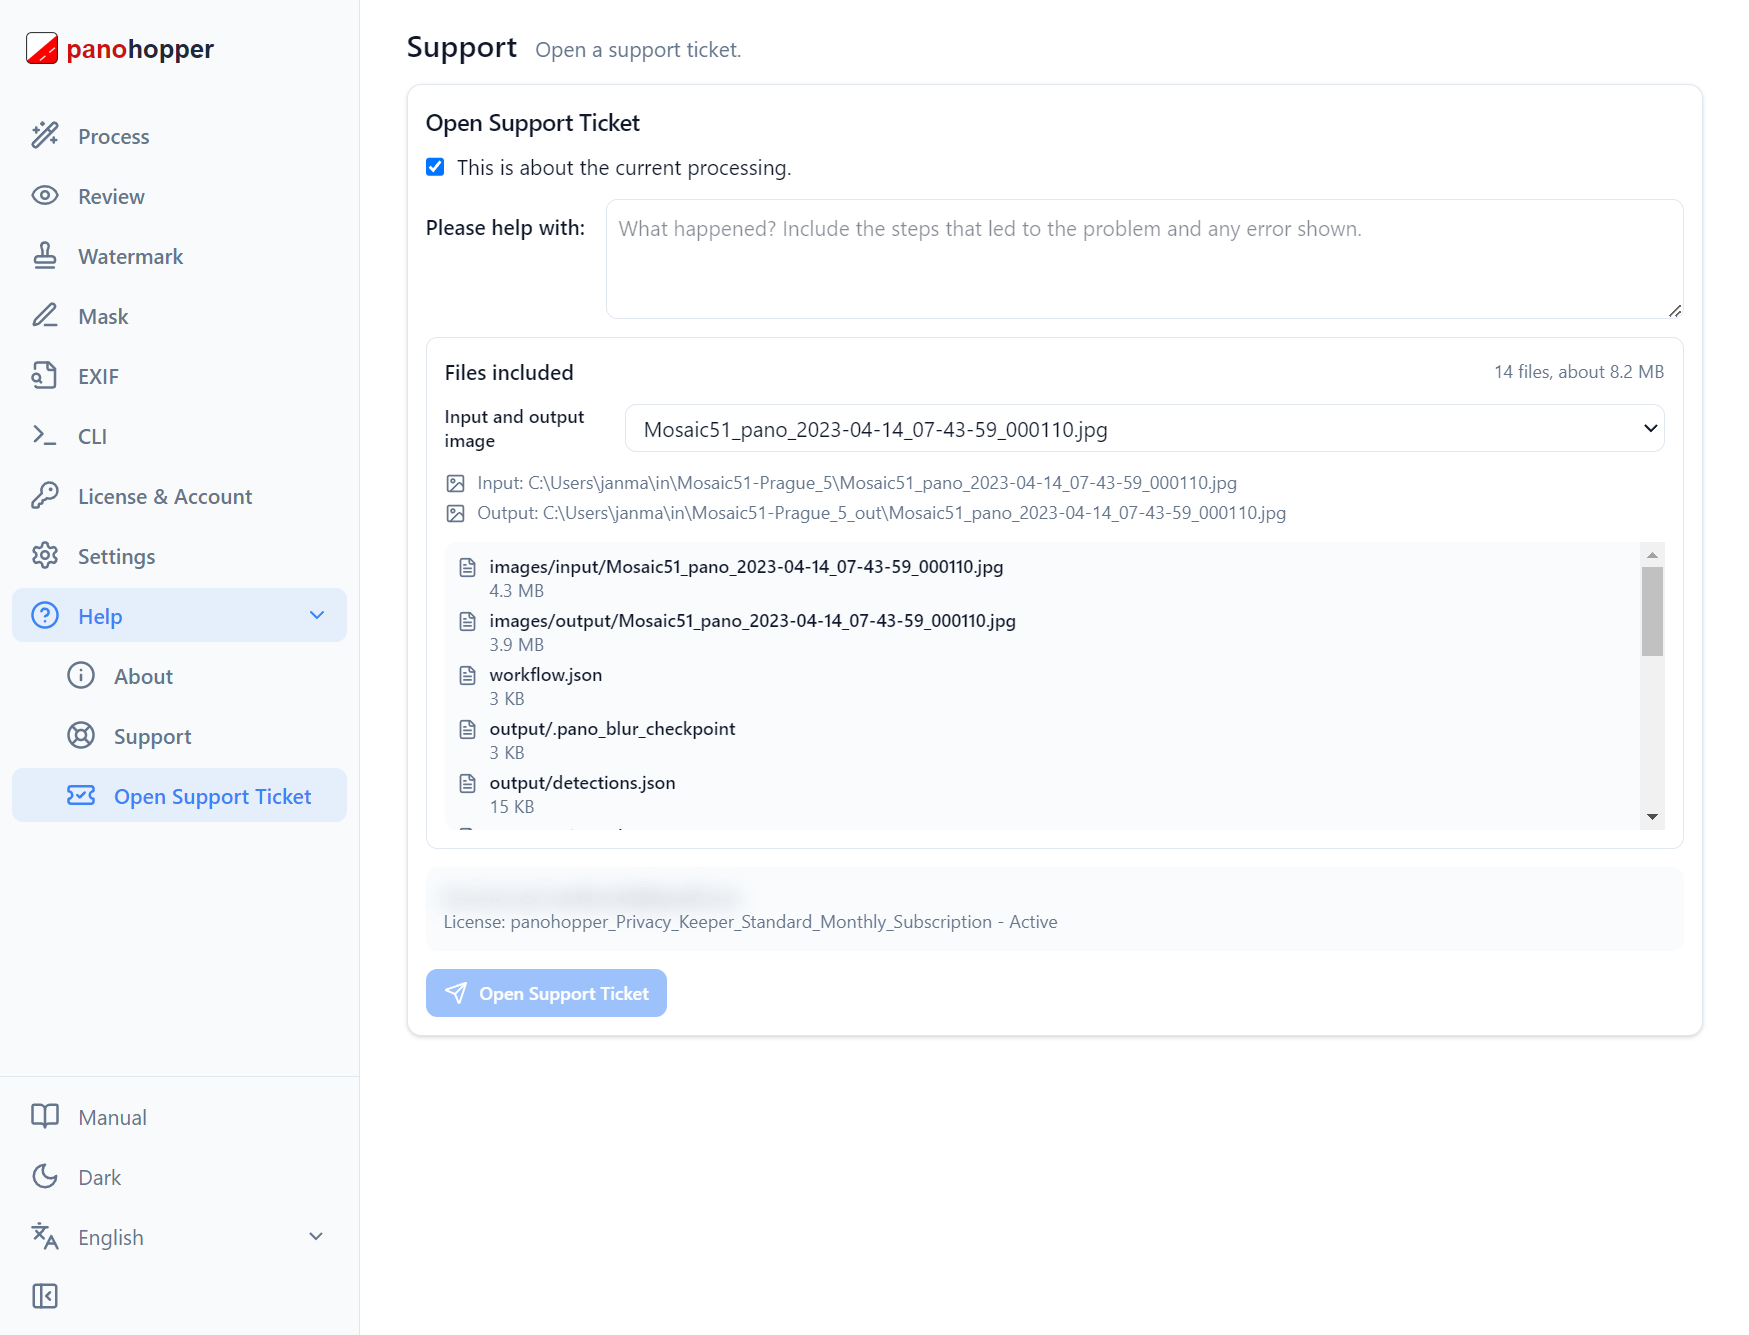Open the EXIF page

(x=179, y=376)
